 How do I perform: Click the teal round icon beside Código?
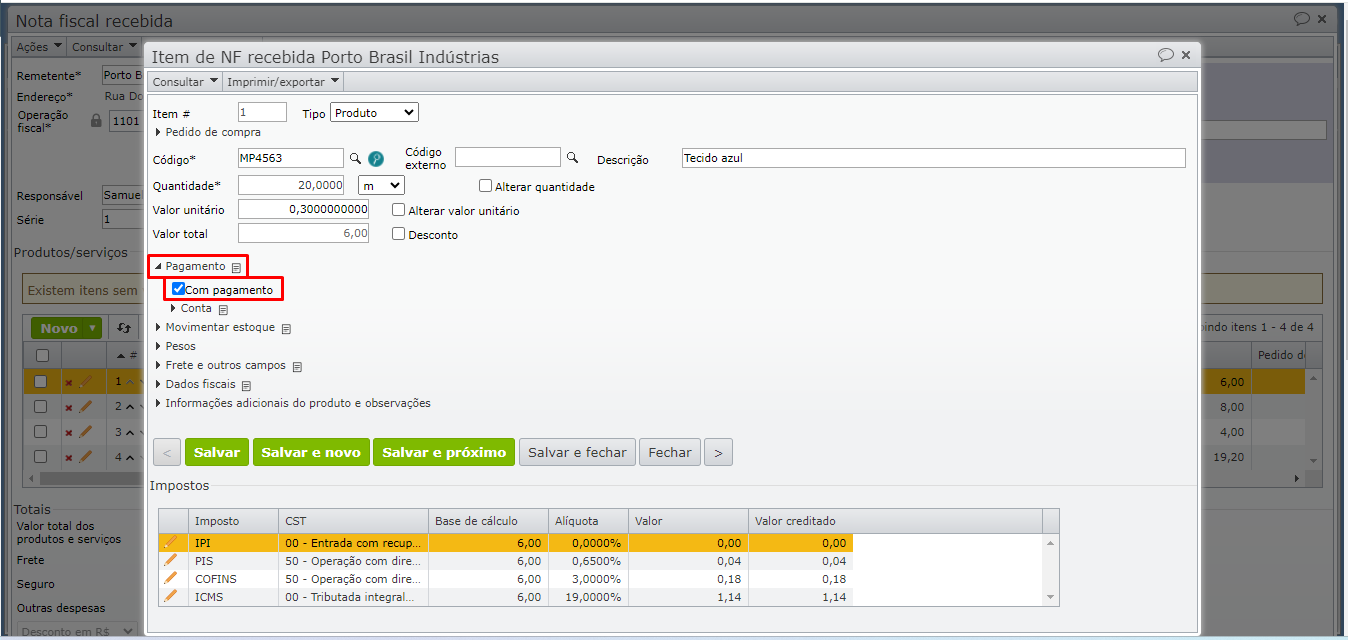pyautogui.click(x=376, y=158)
